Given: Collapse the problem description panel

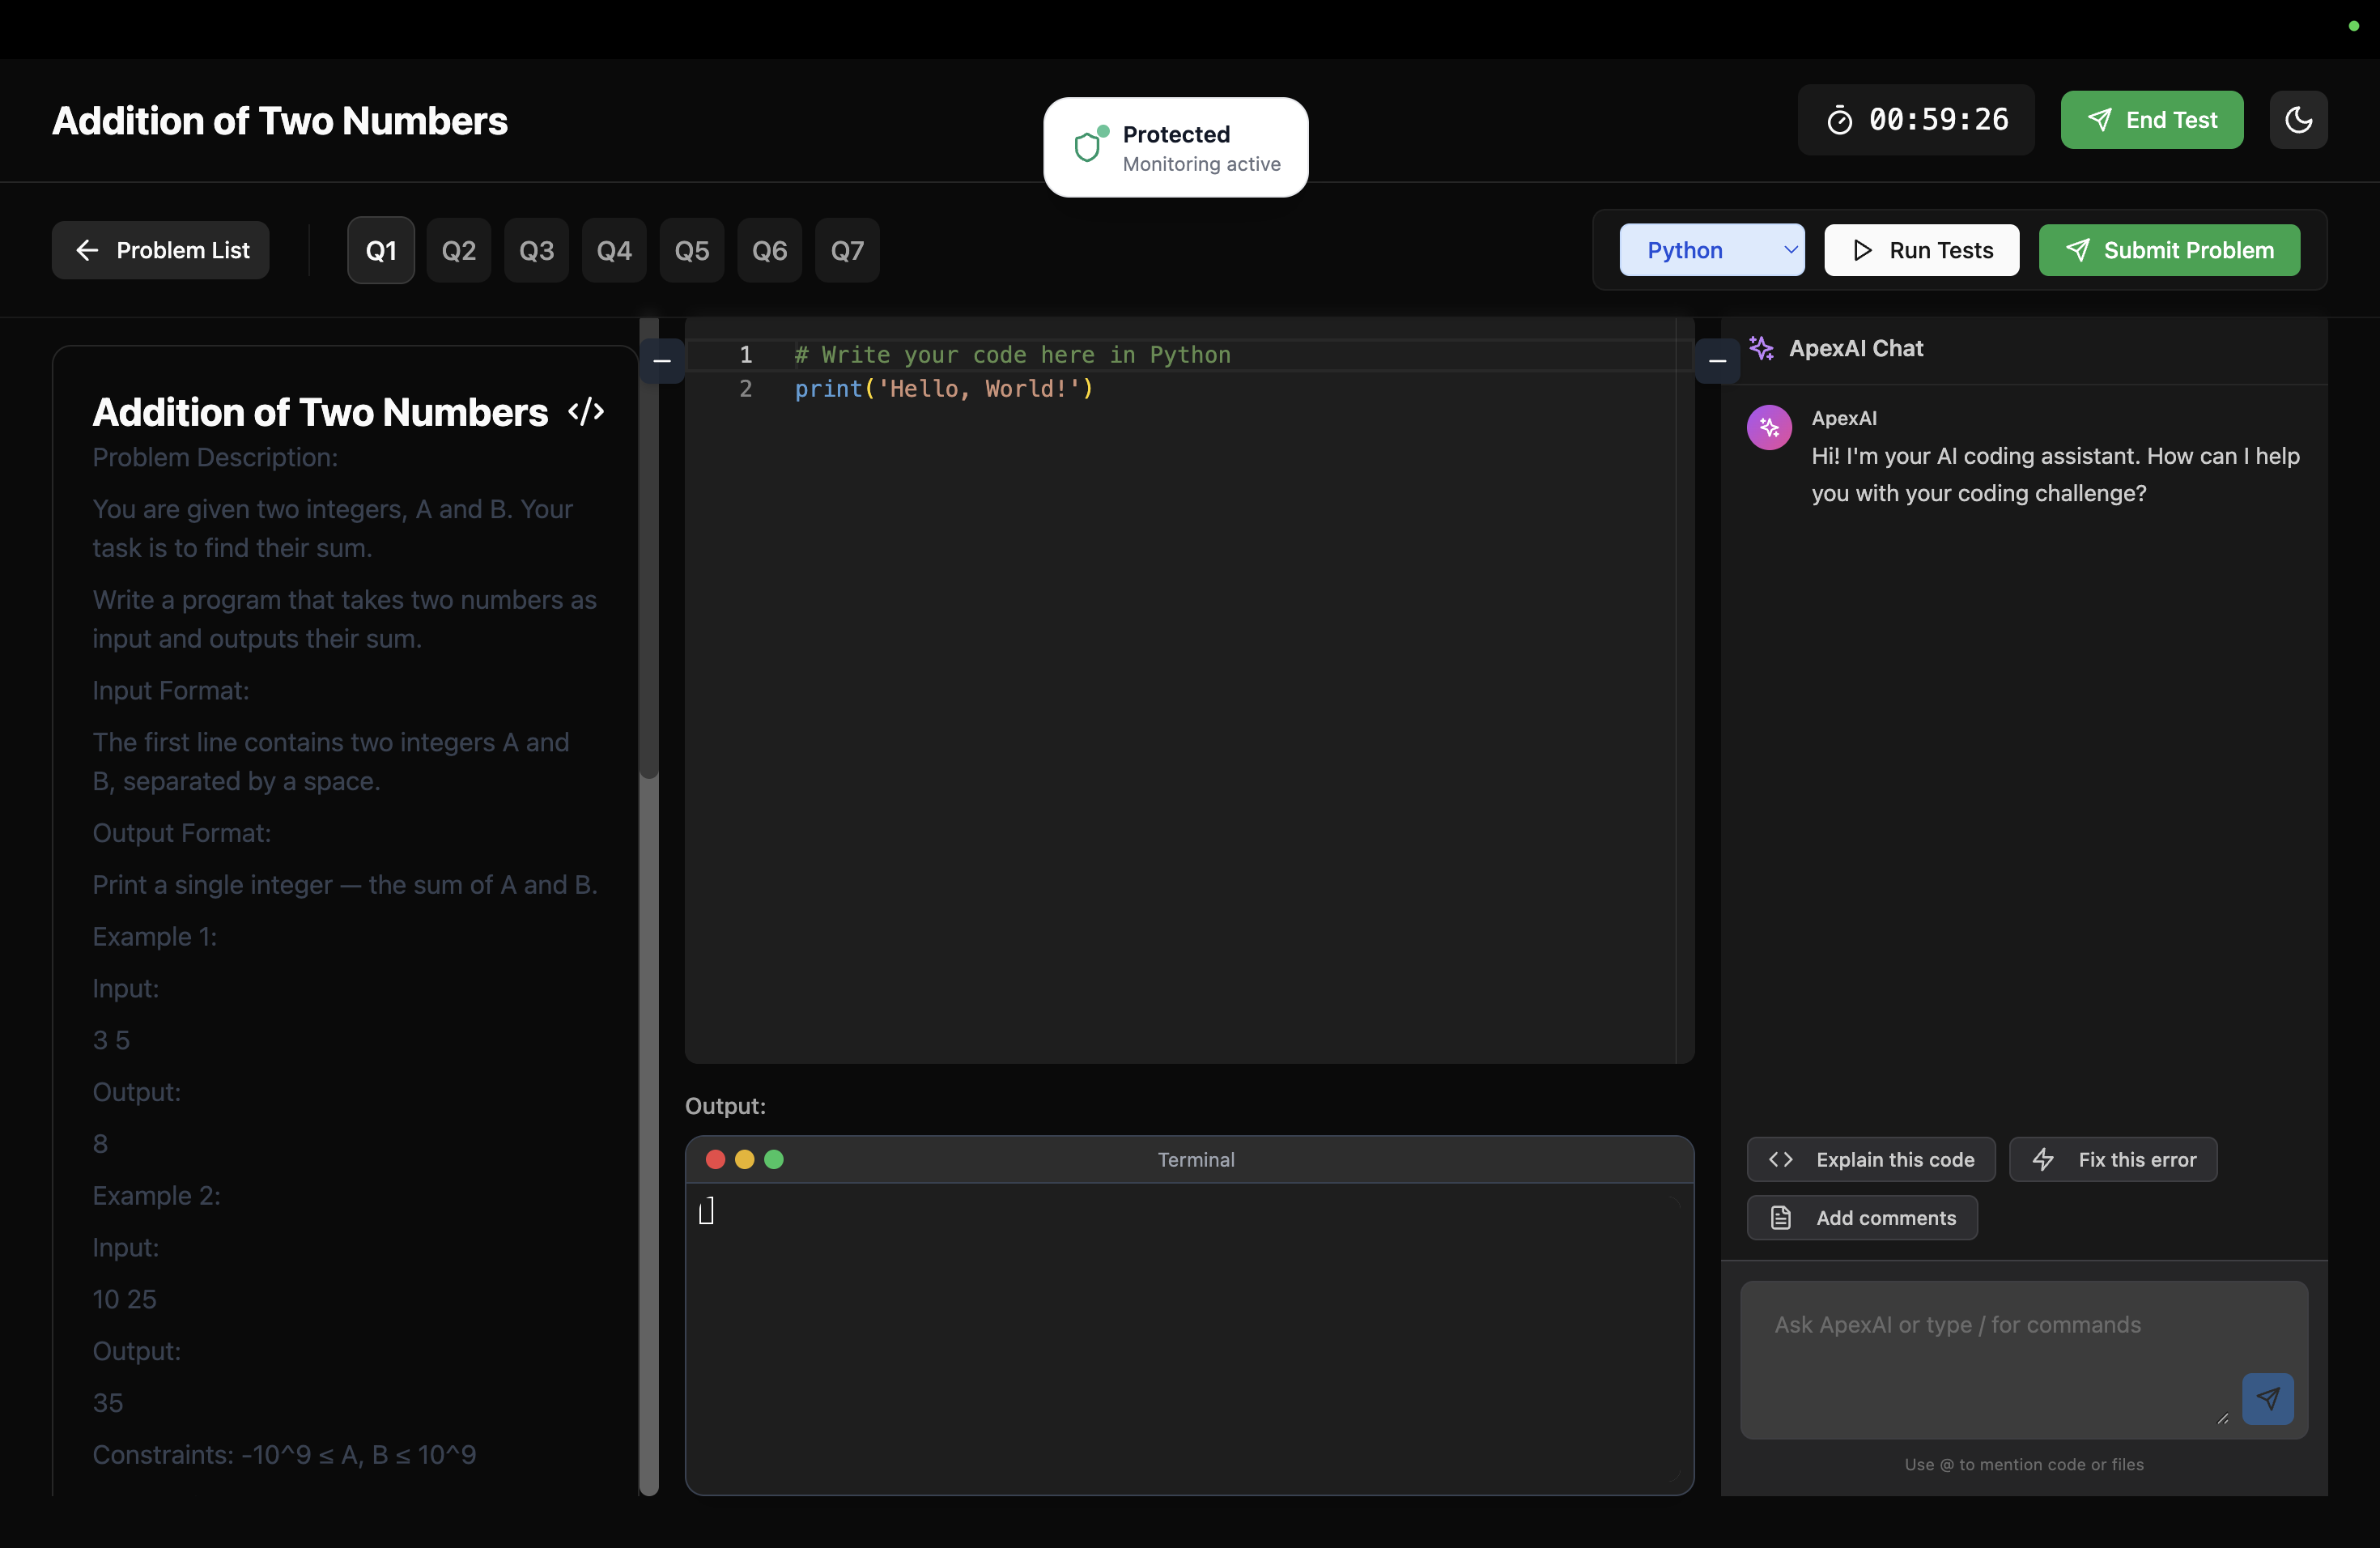Looking at the screenshot, I should pyautogui.click(x=662, y=360).
